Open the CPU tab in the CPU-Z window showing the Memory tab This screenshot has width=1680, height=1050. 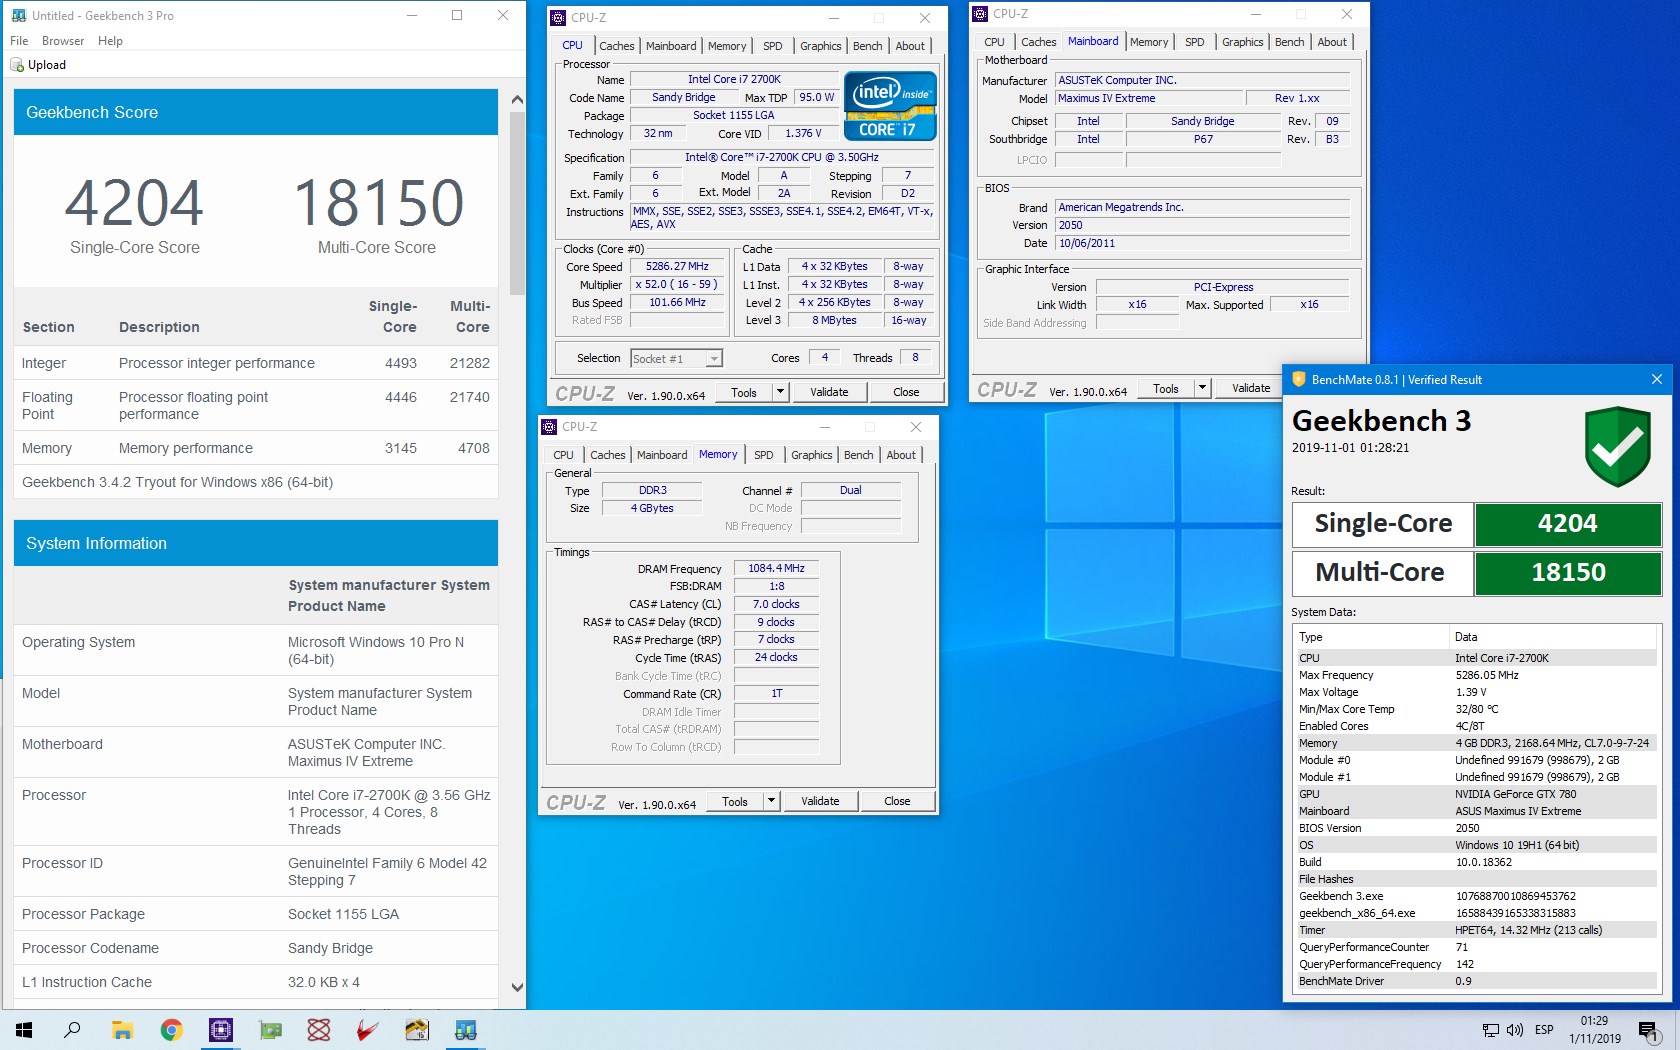pos(564,455)
